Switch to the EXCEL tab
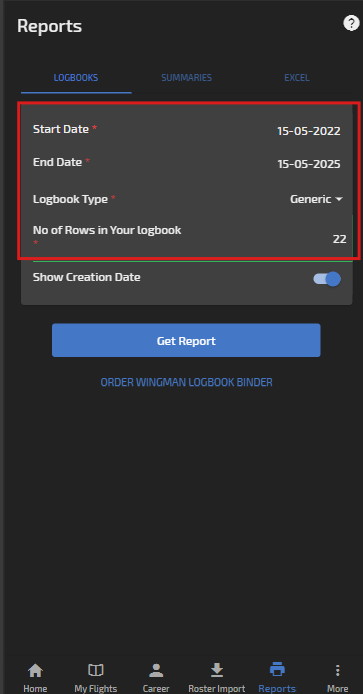 (x=297, y=78)
